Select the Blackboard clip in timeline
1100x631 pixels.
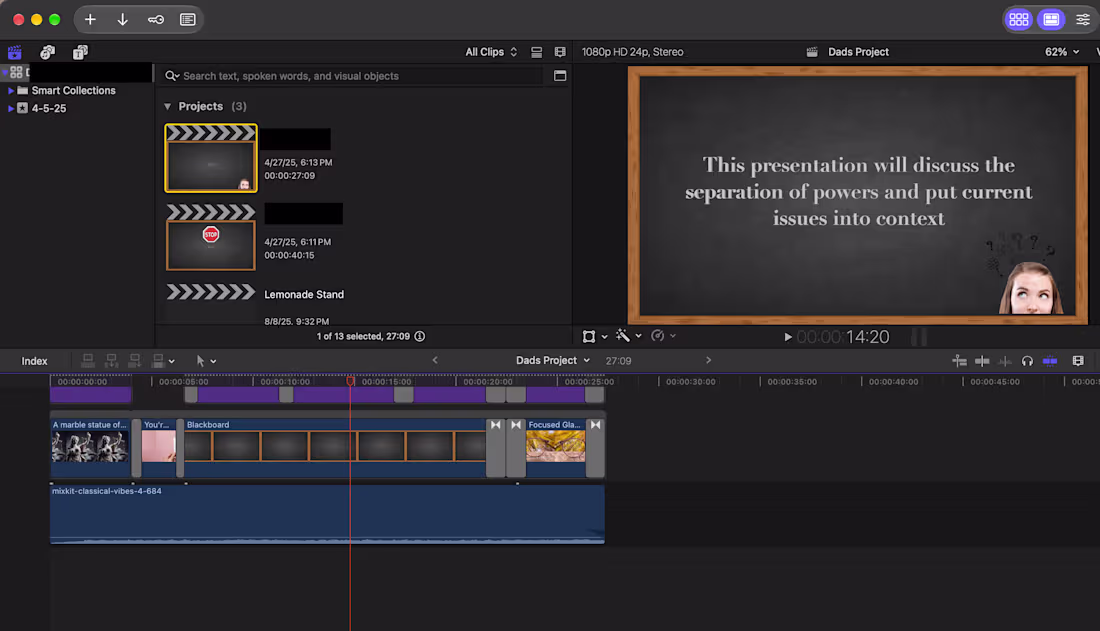pyautogui.click(x=335, y=448)
